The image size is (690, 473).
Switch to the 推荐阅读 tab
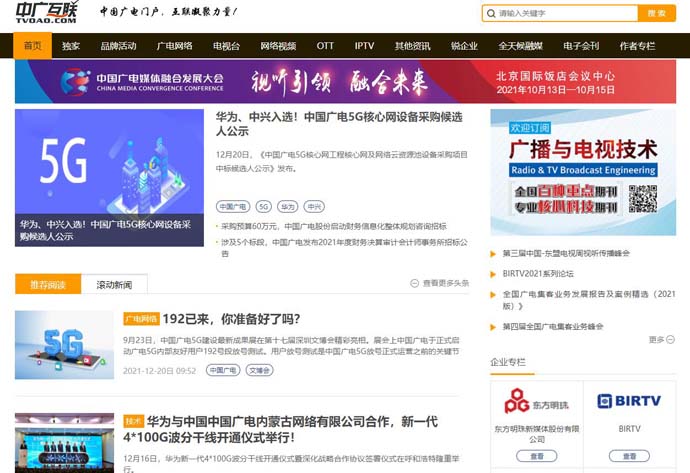pyautogui.click(x=48, y=284)
